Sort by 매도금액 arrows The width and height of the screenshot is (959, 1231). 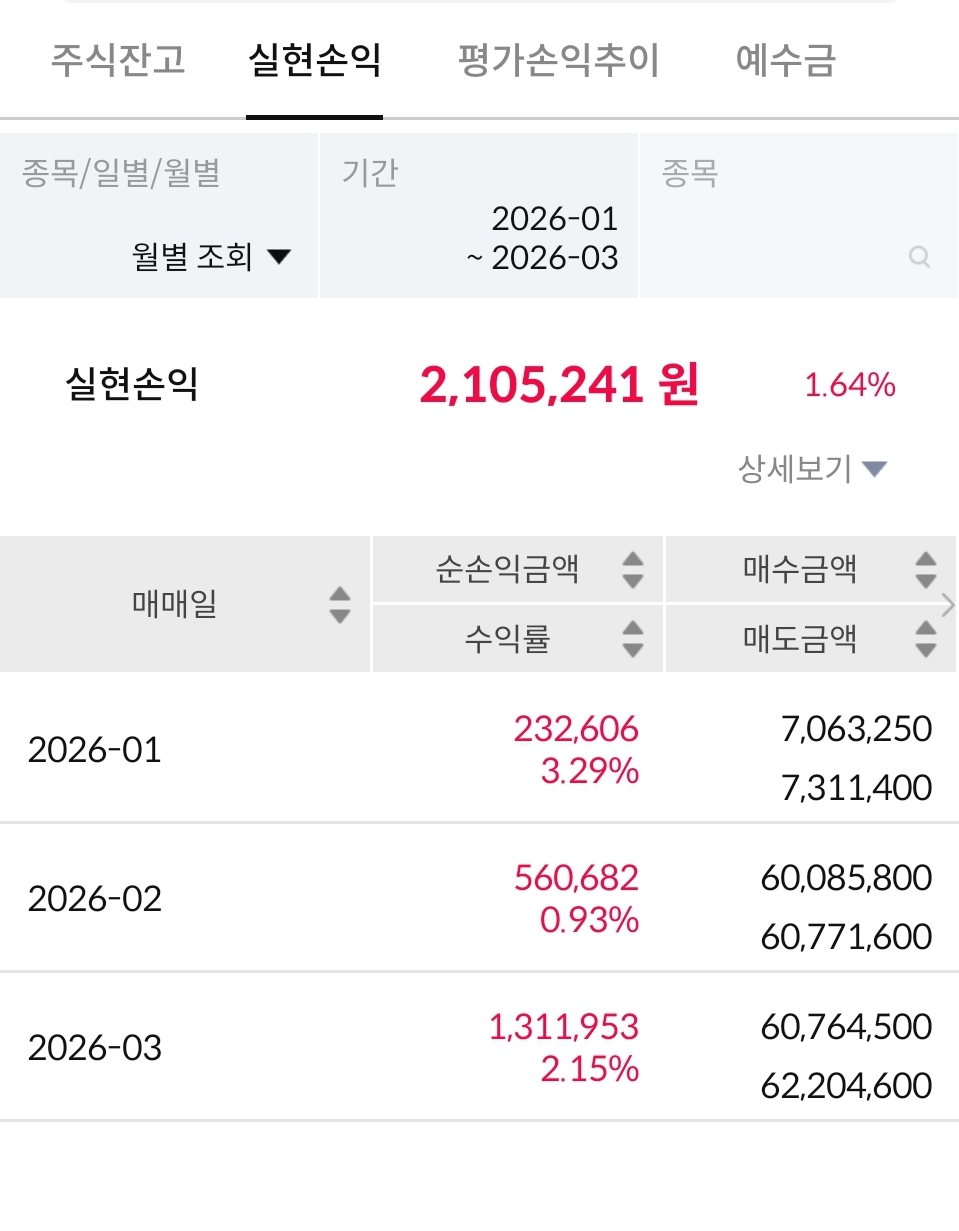point(926,638)
